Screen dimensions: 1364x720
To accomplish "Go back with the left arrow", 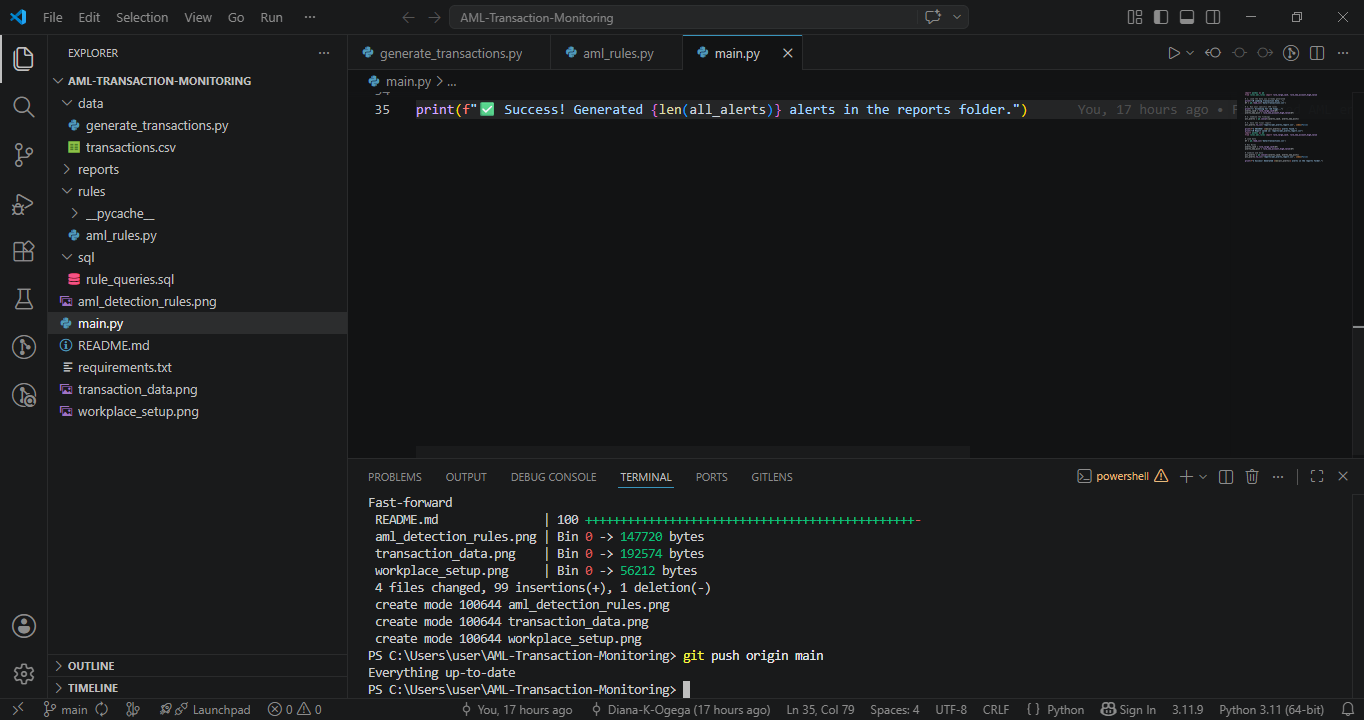I will coord(407,17).
